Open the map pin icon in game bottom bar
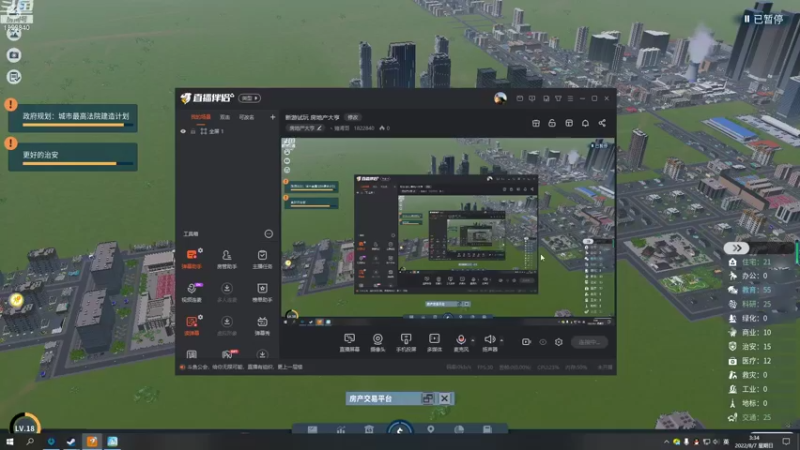Viewport: 800px width, 450px height. coord(431,430)
